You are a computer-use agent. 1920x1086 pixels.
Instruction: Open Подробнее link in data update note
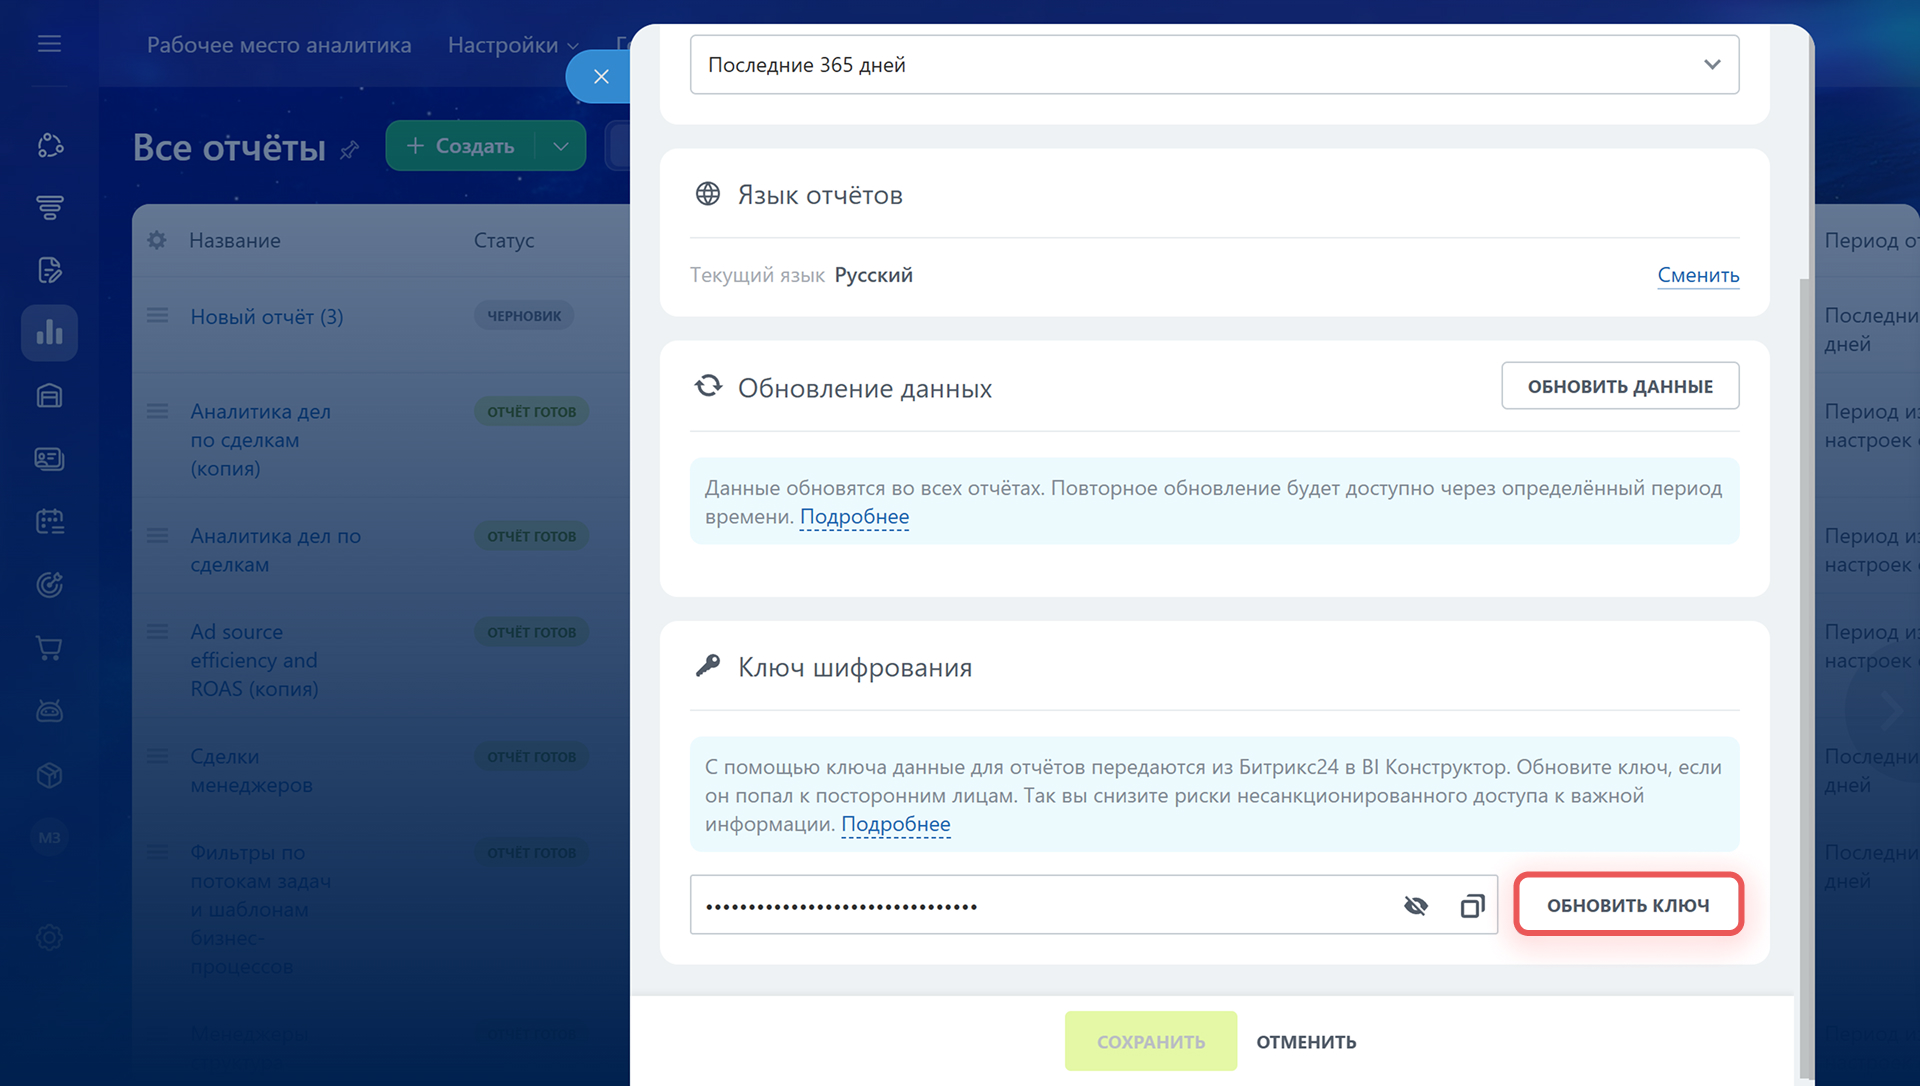click(x=854, y=517)
